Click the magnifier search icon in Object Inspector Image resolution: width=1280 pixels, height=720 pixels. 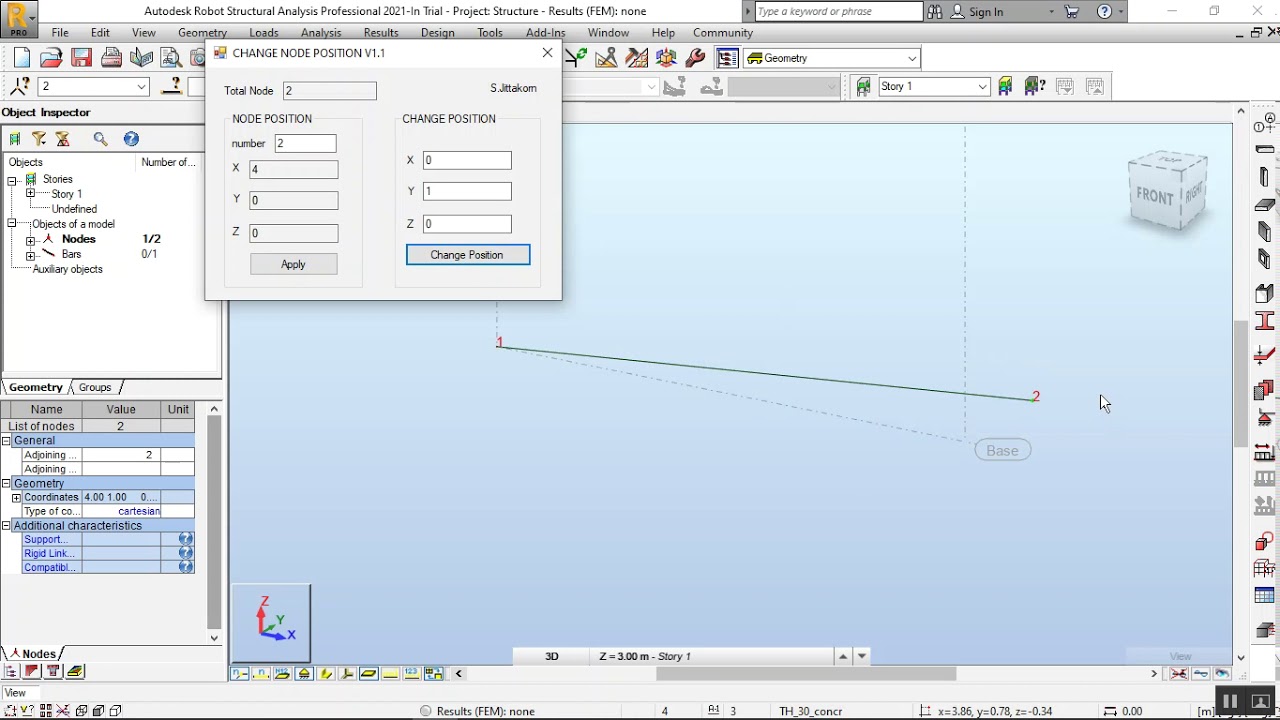[100, 139]
